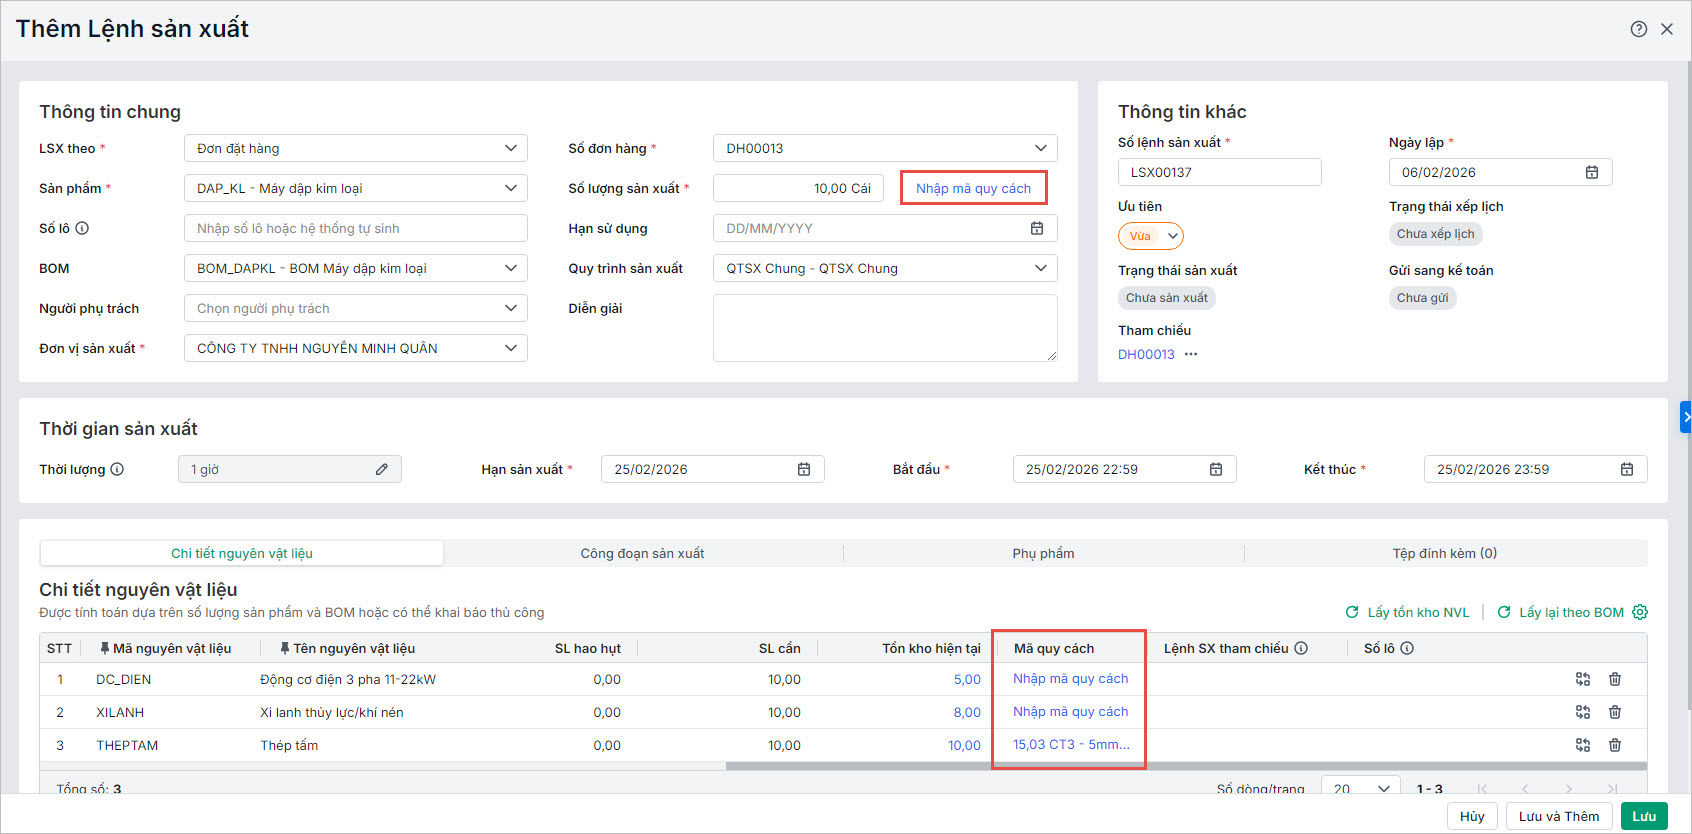
Task: Open the Người phụ trách dropdown
Action: 510,308
